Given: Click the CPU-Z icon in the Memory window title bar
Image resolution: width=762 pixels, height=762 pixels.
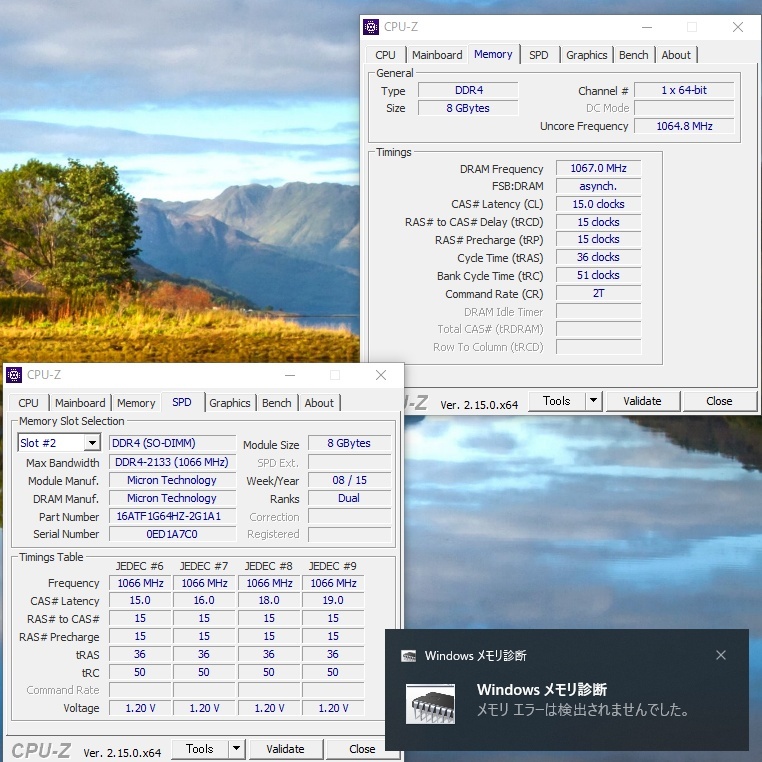Looking at the screenshot, I should [371, 27].
